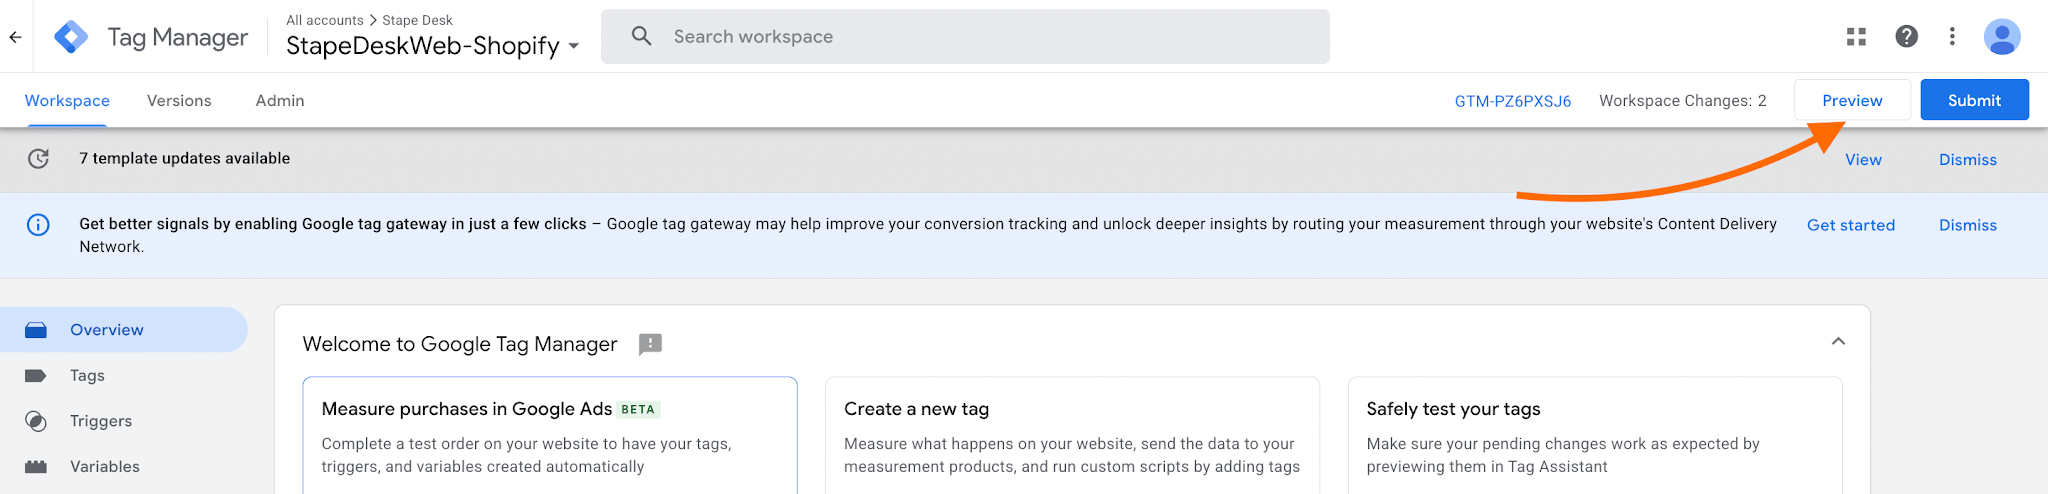Click the Tag Manager logo
2048x494 pixels.
[x=71, y=37]
